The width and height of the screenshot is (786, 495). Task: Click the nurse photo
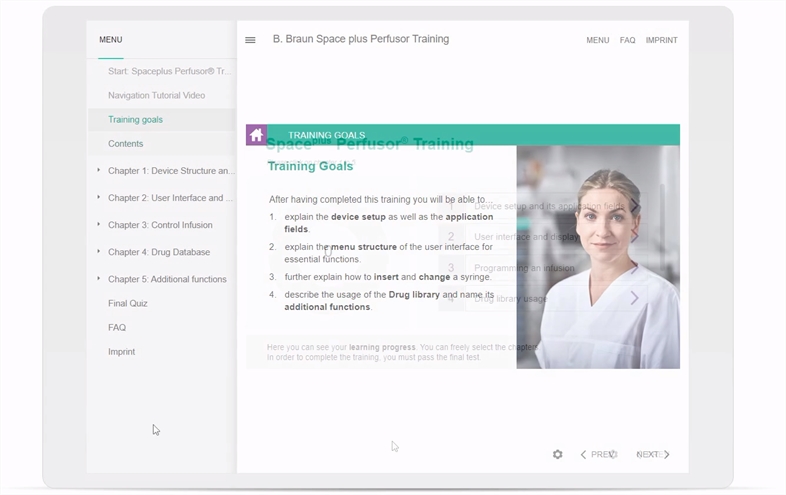[598, 257]
